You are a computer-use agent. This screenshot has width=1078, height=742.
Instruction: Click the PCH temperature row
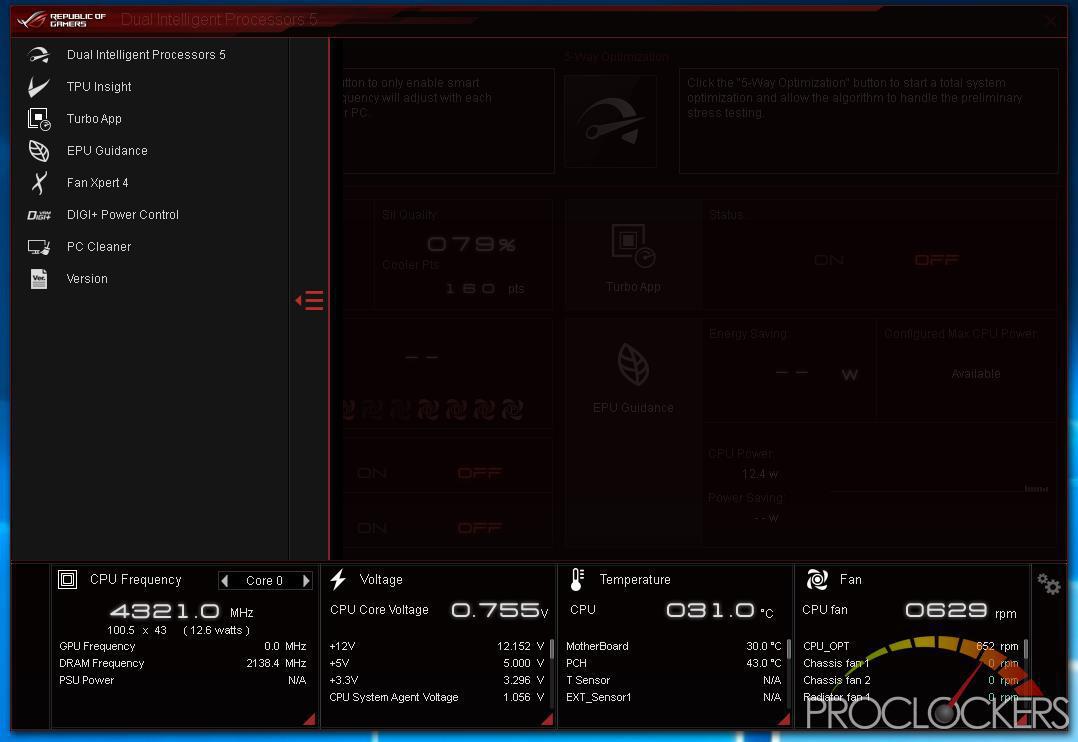(x=674, y=664)
